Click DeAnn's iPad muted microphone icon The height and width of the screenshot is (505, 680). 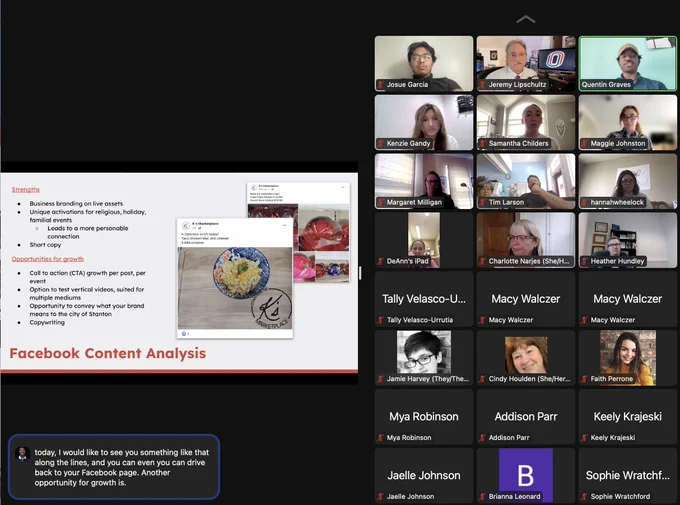click(x=380, y=261)
